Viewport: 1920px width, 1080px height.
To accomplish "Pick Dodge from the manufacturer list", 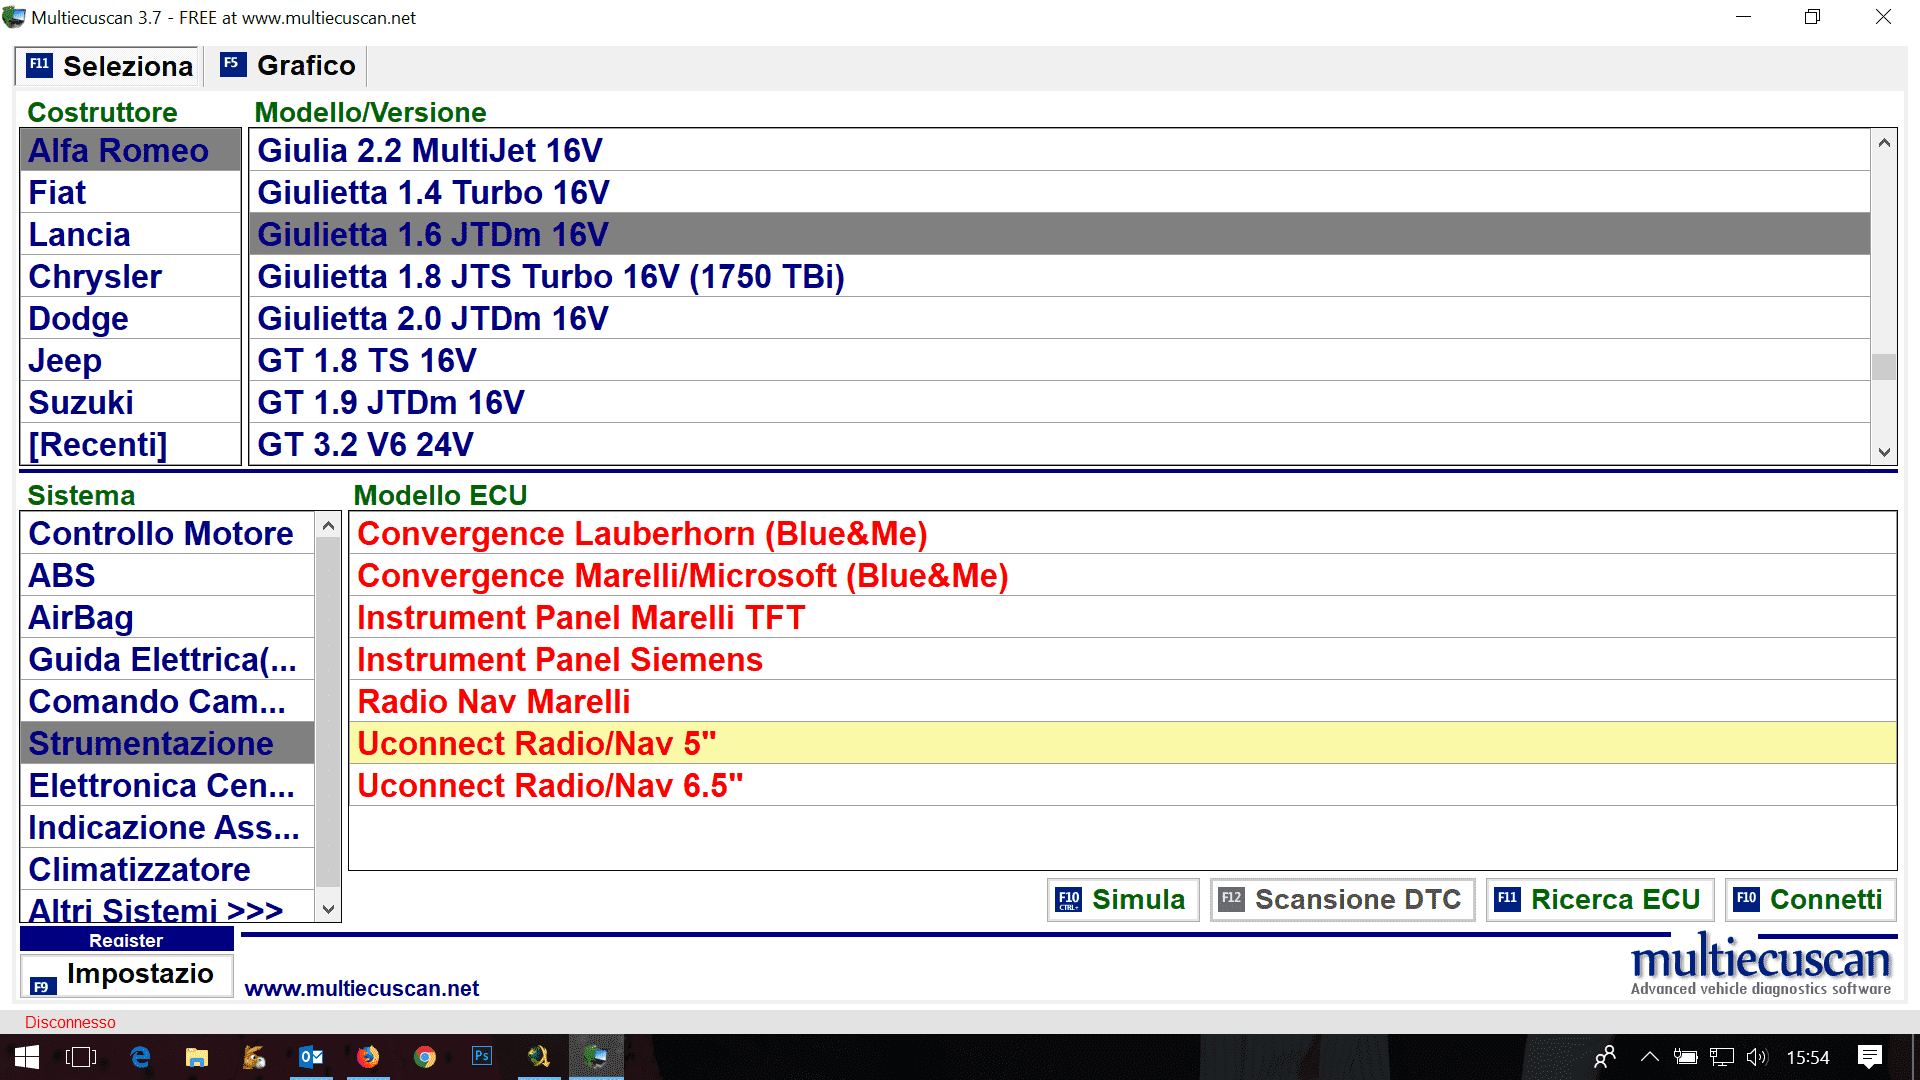I will coord(130,318).
